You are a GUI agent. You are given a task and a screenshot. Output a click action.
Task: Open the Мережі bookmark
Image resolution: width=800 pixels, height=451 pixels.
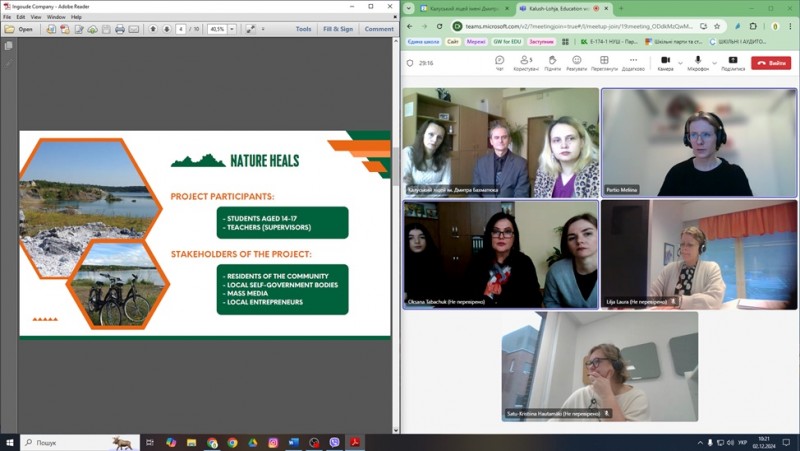476,41
